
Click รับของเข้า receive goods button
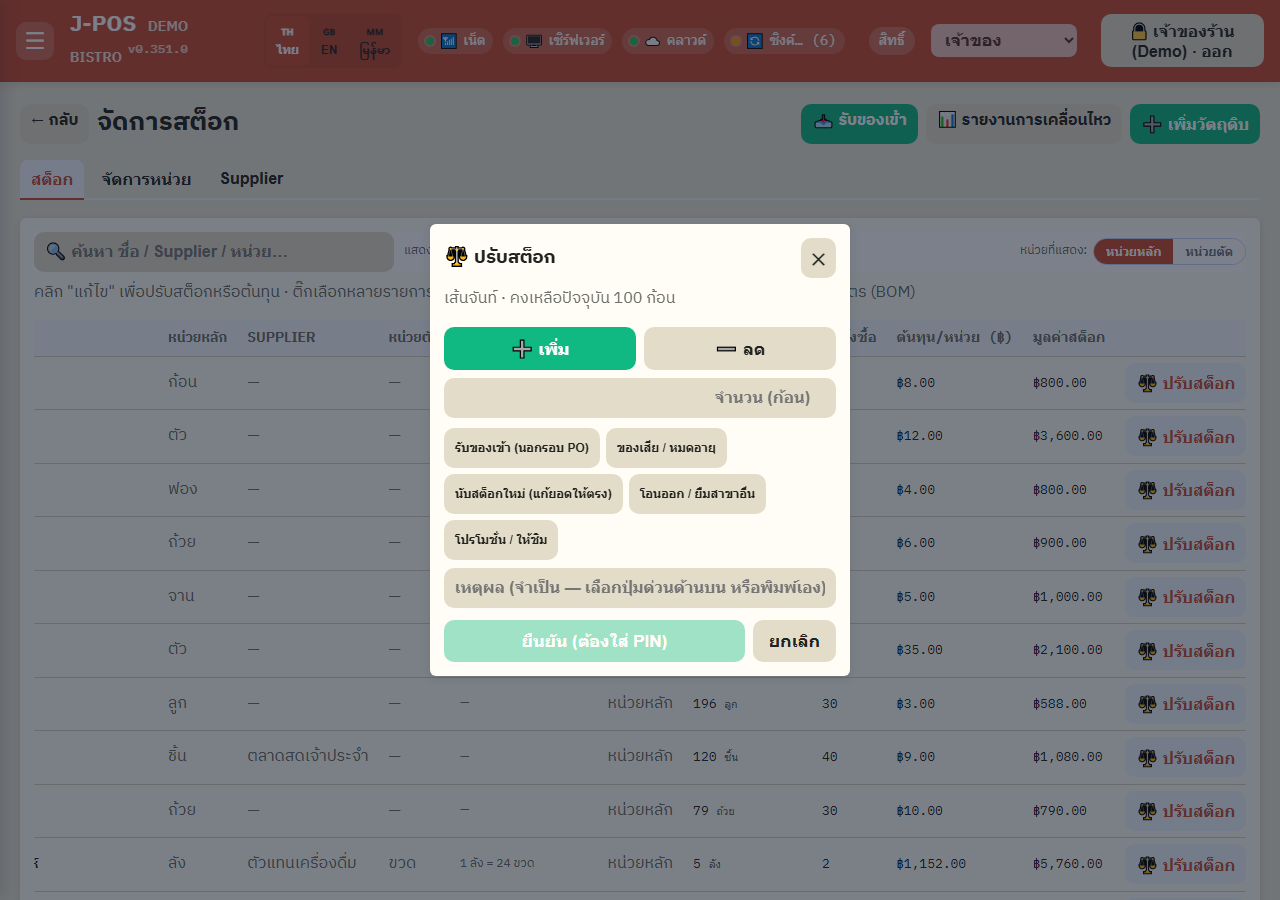point(859,123)
